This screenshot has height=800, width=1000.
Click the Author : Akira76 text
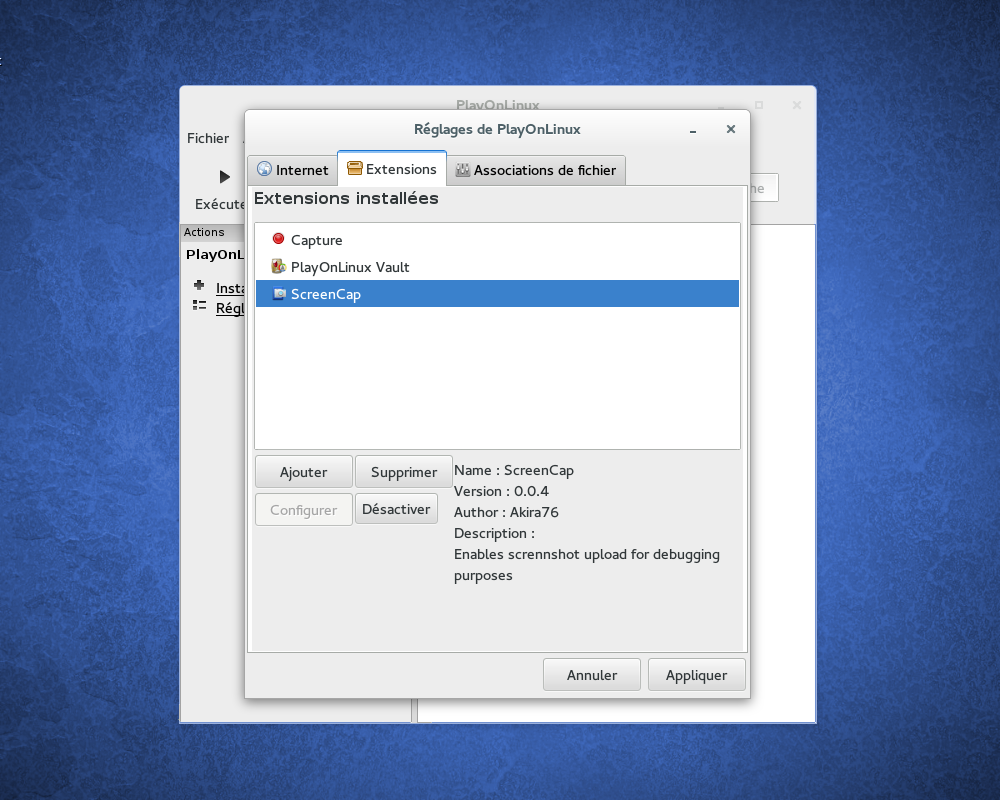(506, 512)
